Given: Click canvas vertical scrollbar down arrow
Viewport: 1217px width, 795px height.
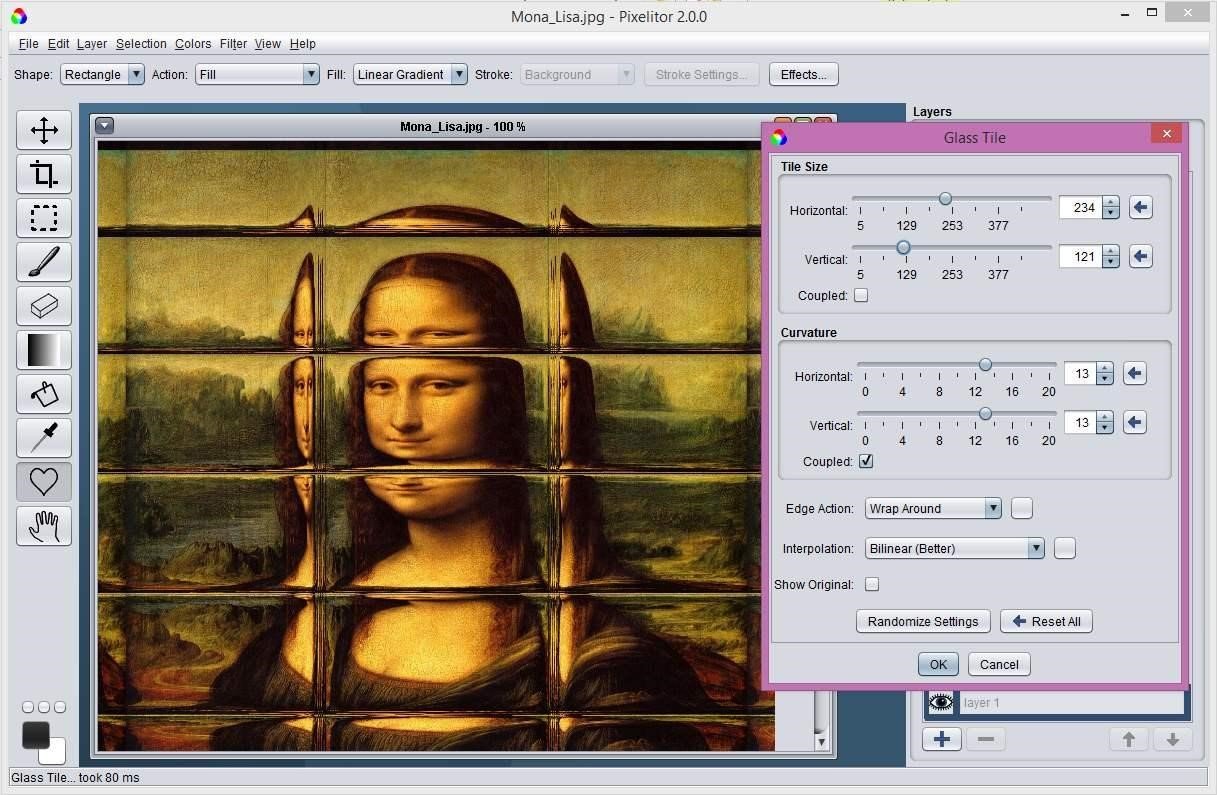Looking at the screenshot, I should [821, 742].
